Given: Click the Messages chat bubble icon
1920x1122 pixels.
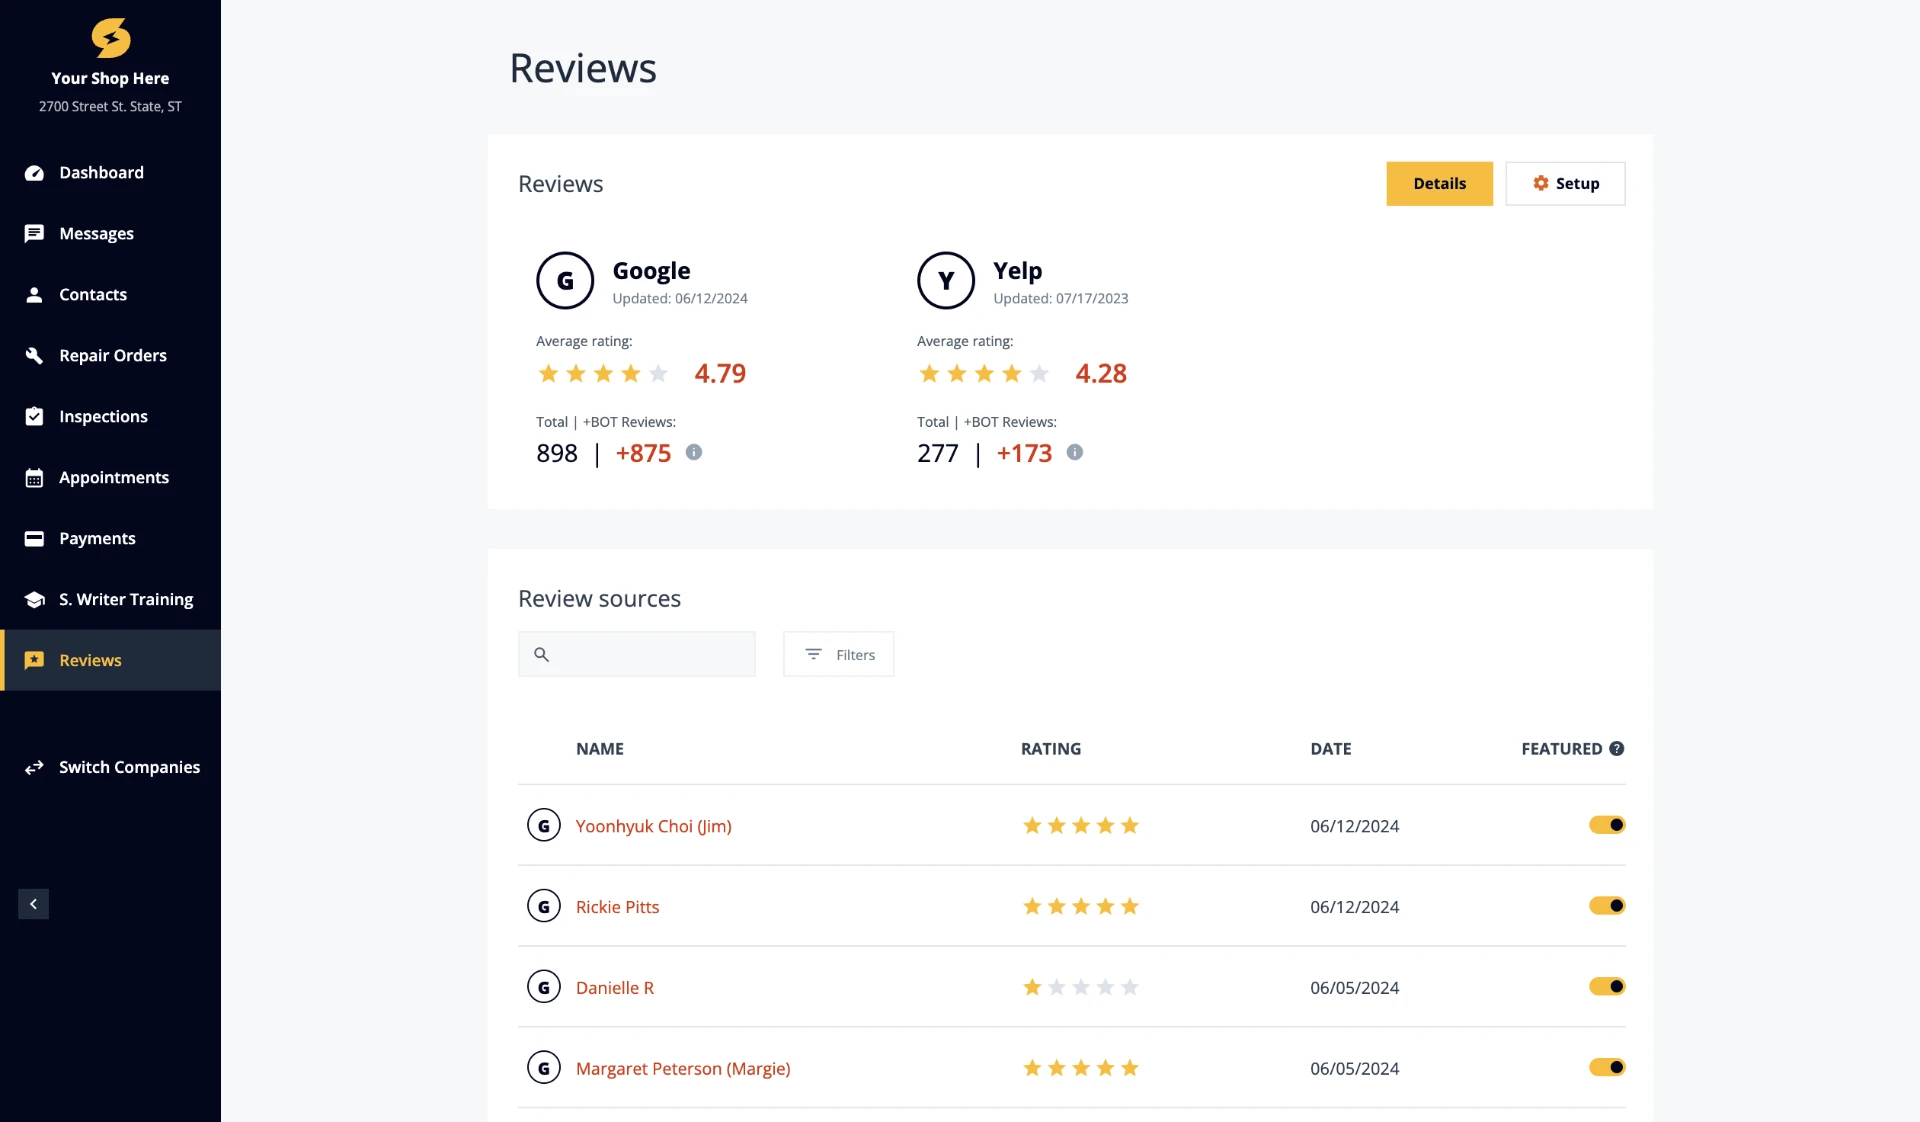Looking at the screenshot, I should point(34,234).
